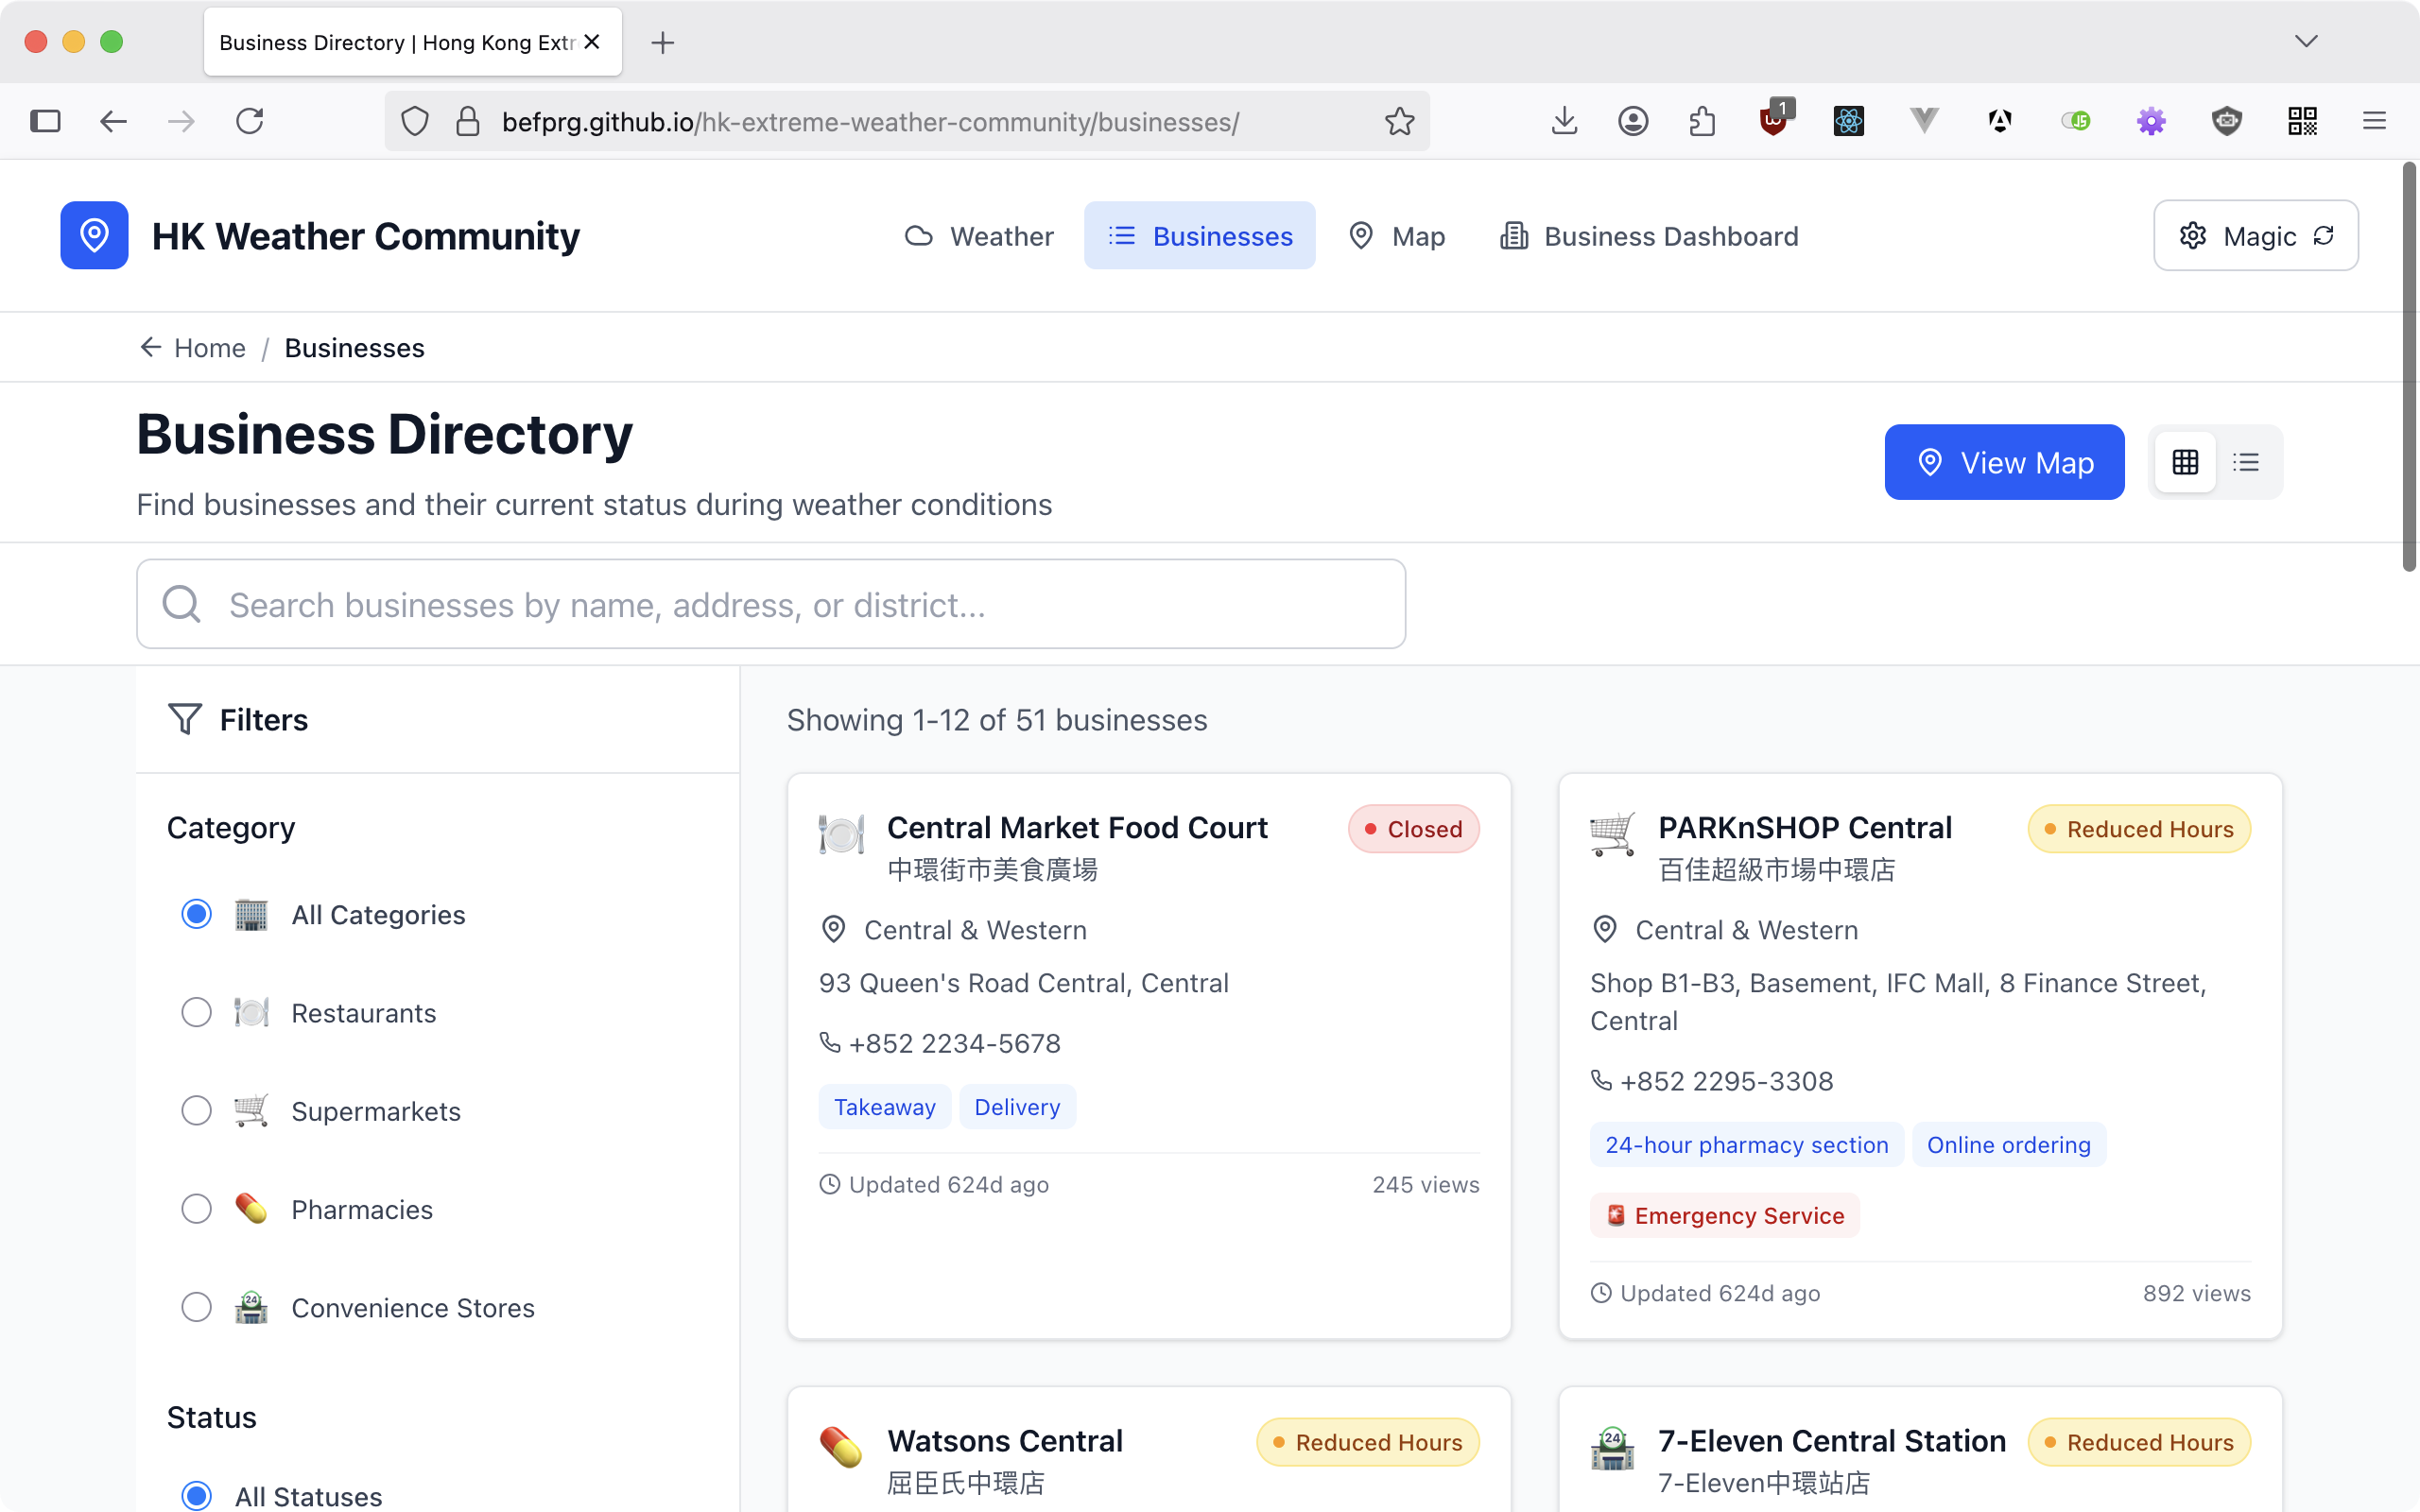Click the Weather cloud icon in navigation
This screenshot has width=2420, height=1512.
[x=919, y=235]
